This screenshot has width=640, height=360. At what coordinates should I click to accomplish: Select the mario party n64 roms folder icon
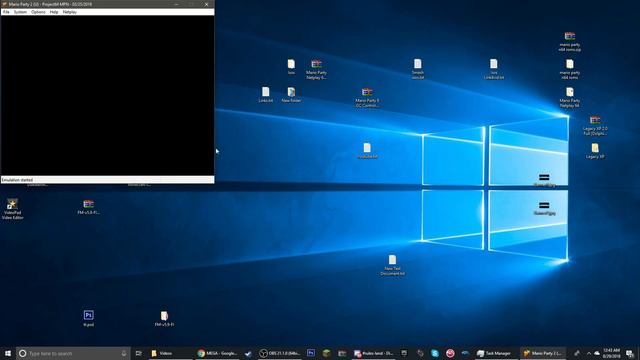[570, 69]
